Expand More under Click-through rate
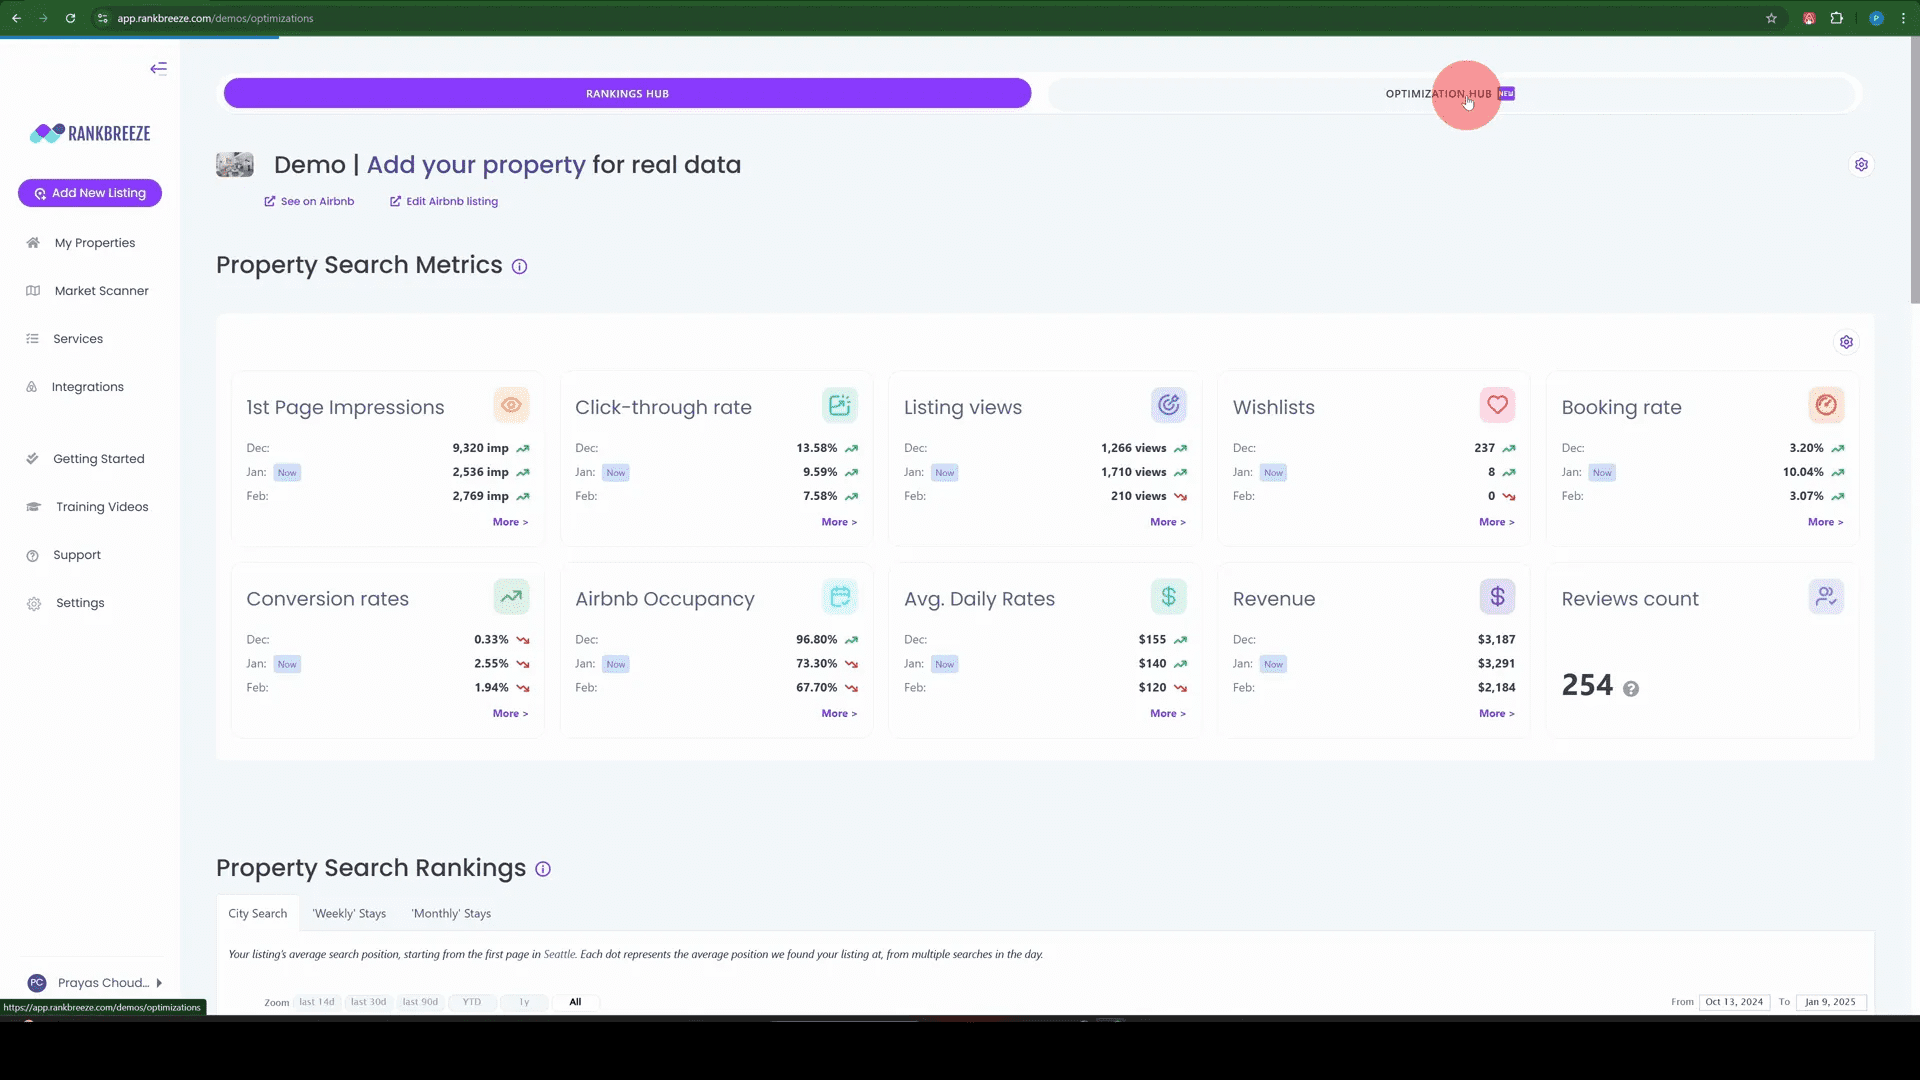 [839, 522]
